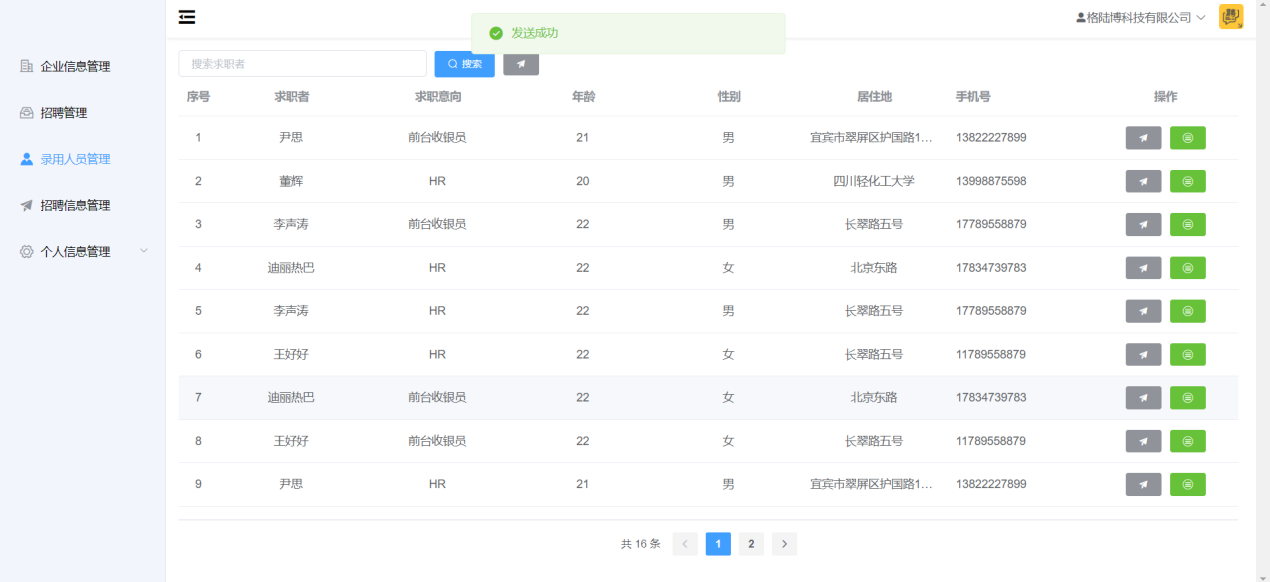This screenshot has height=582, width=1270.
Task: Open green detail button in row 3 李声涛
Action: click(1188, 224)
